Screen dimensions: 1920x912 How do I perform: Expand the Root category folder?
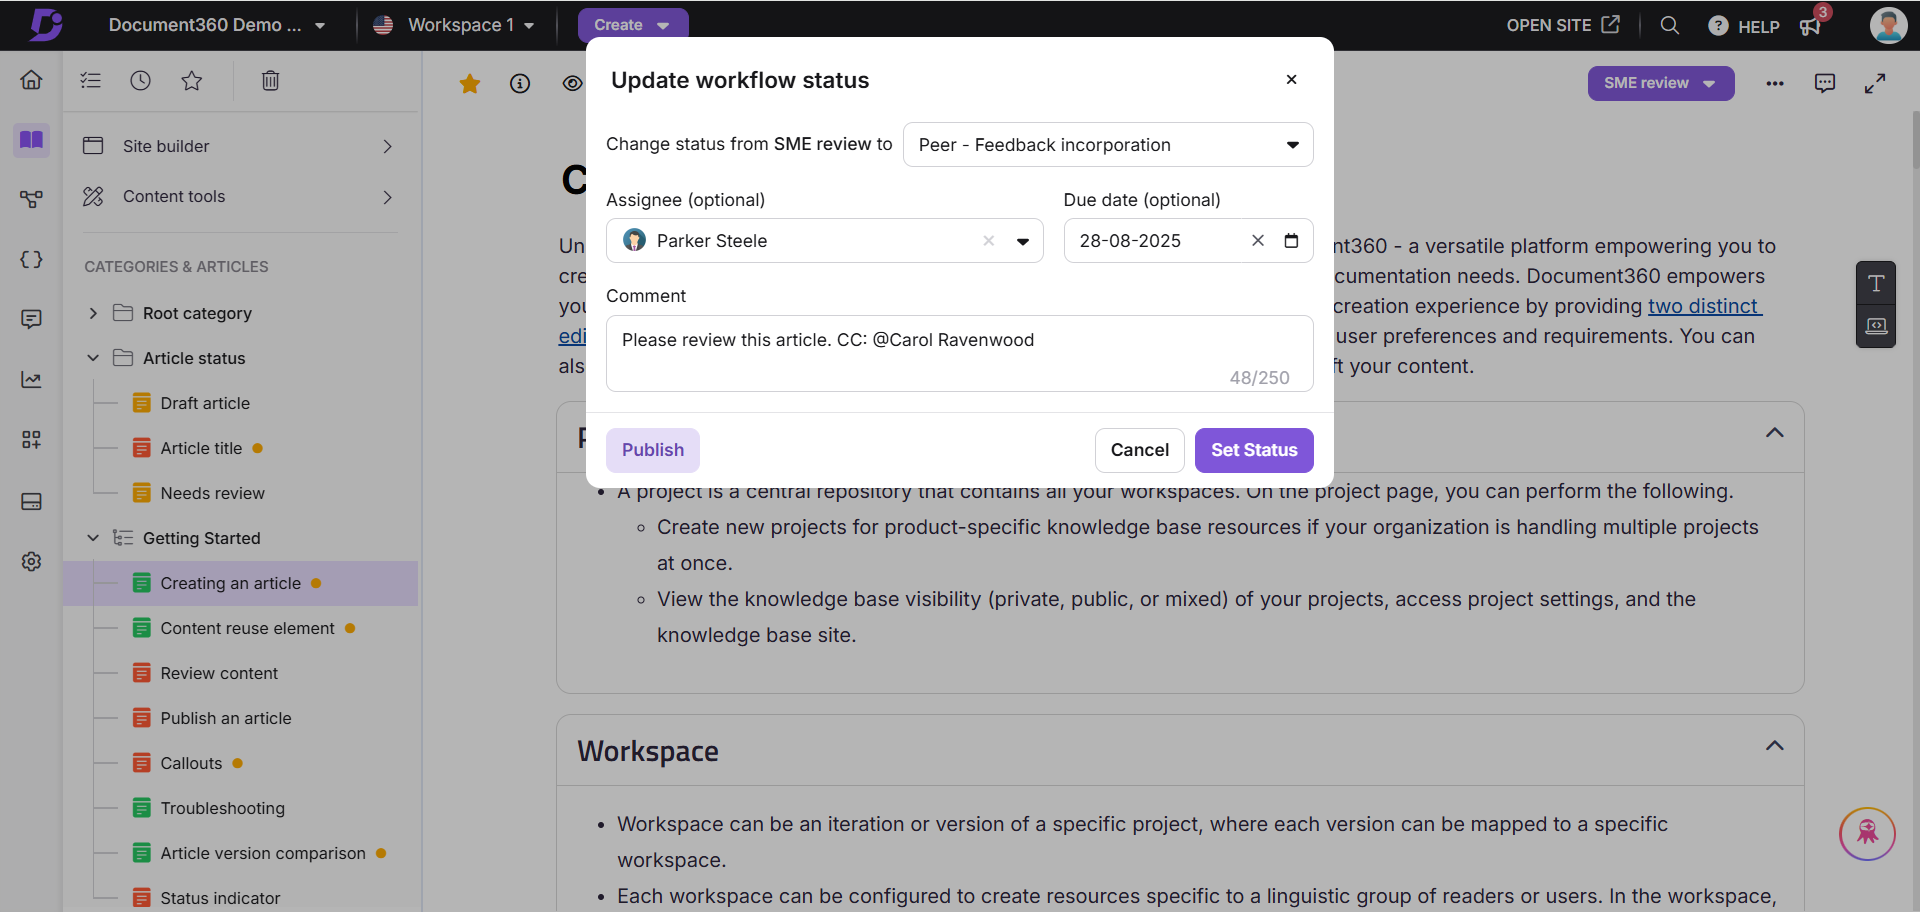coord(93,313)
